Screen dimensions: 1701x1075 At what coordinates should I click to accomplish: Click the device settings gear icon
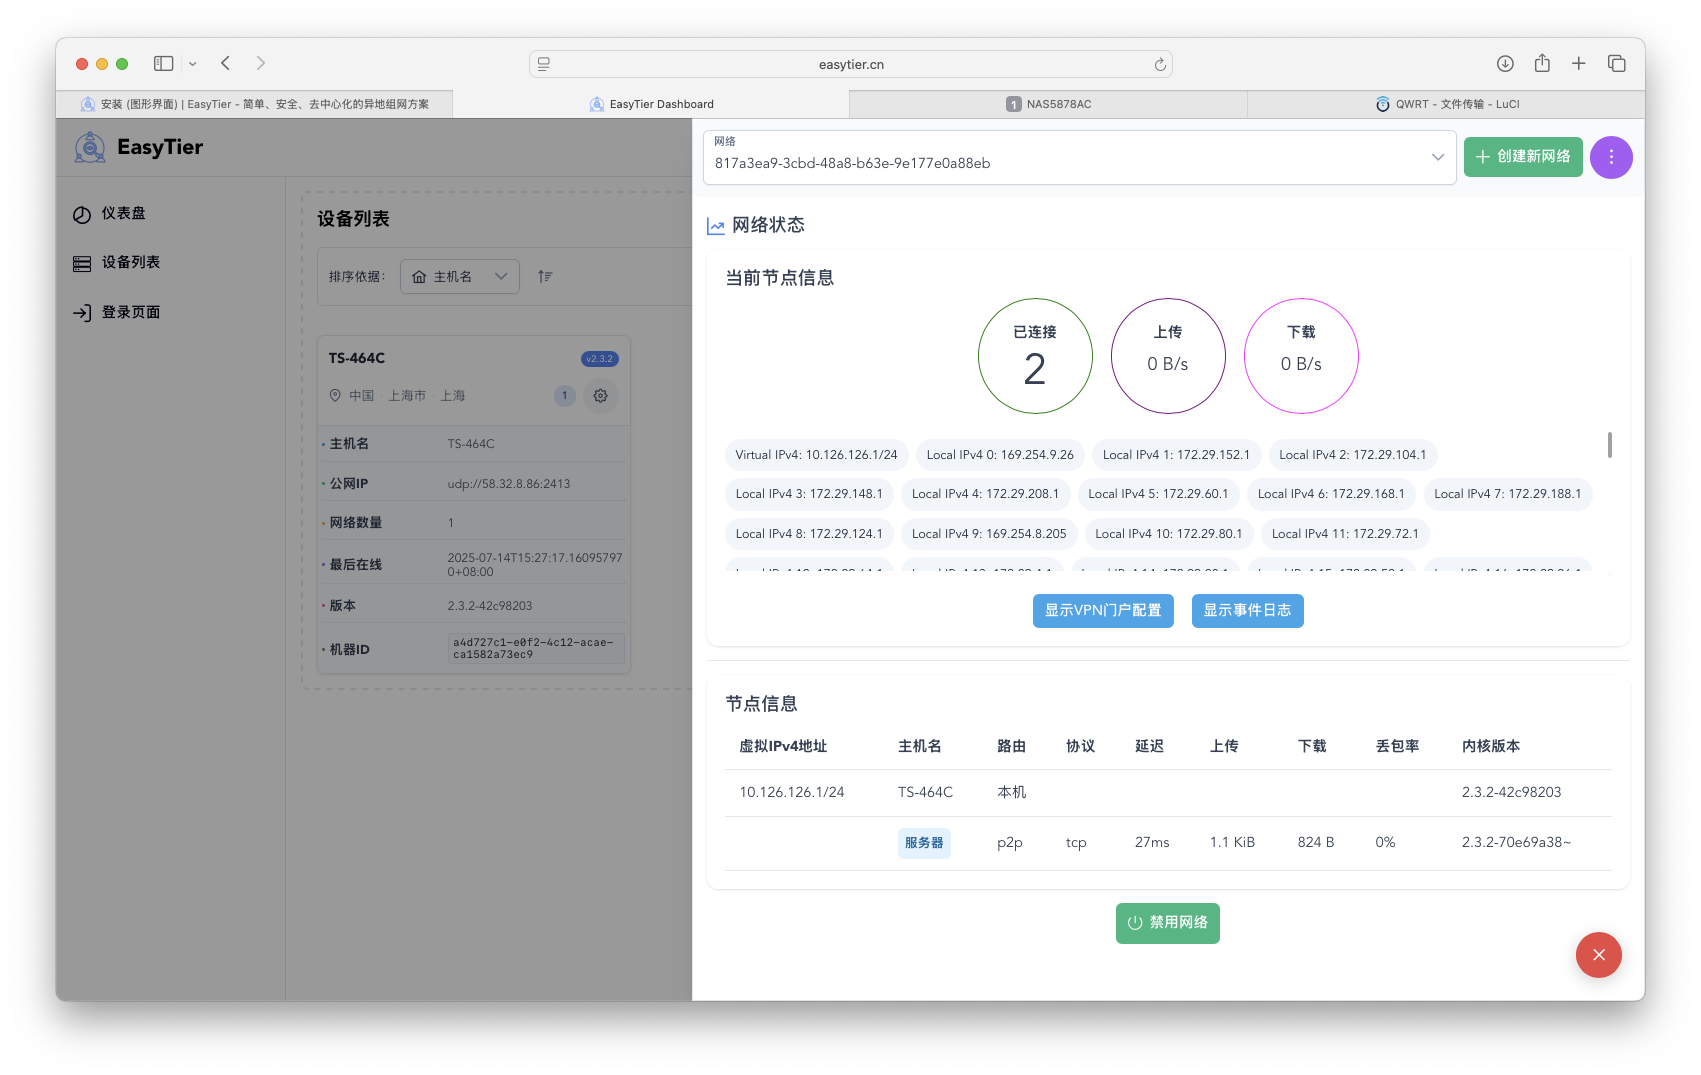600,396
